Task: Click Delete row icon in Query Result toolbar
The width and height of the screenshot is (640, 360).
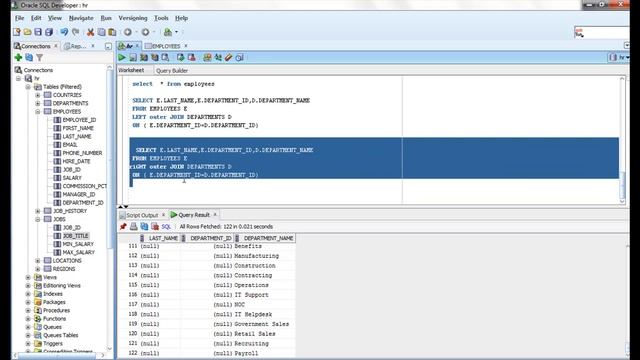Action: 155,227
